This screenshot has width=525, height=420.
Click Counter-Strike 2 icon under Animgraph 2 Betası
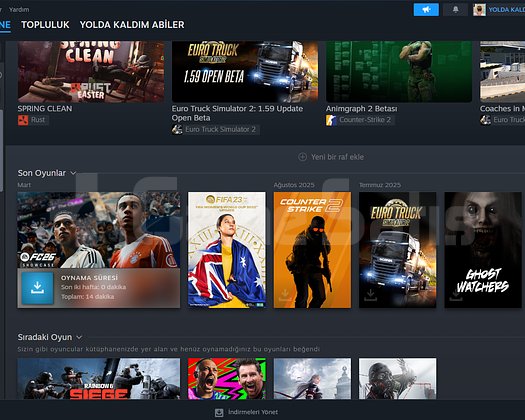(x=331, y=120)
